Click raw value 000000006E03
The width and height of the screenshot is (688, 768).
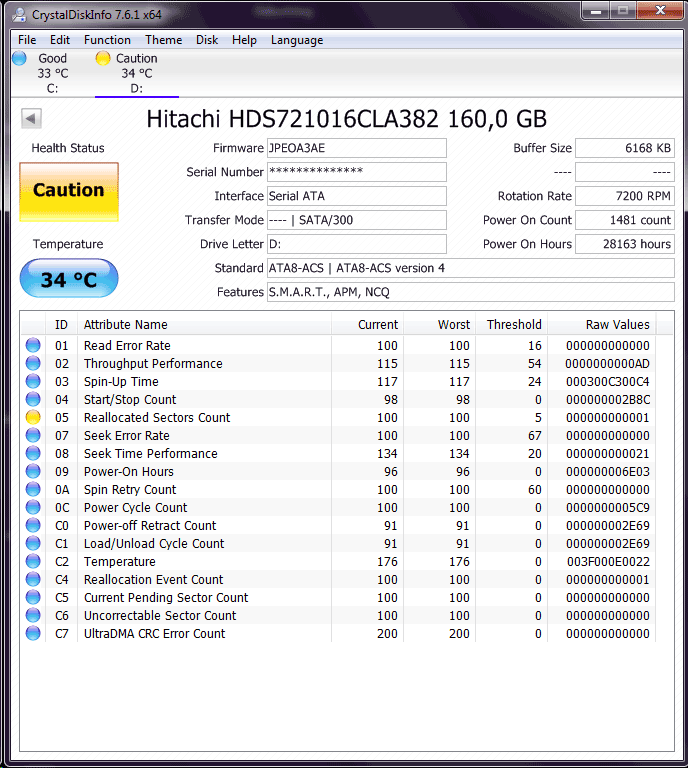(x=608, y=472)
